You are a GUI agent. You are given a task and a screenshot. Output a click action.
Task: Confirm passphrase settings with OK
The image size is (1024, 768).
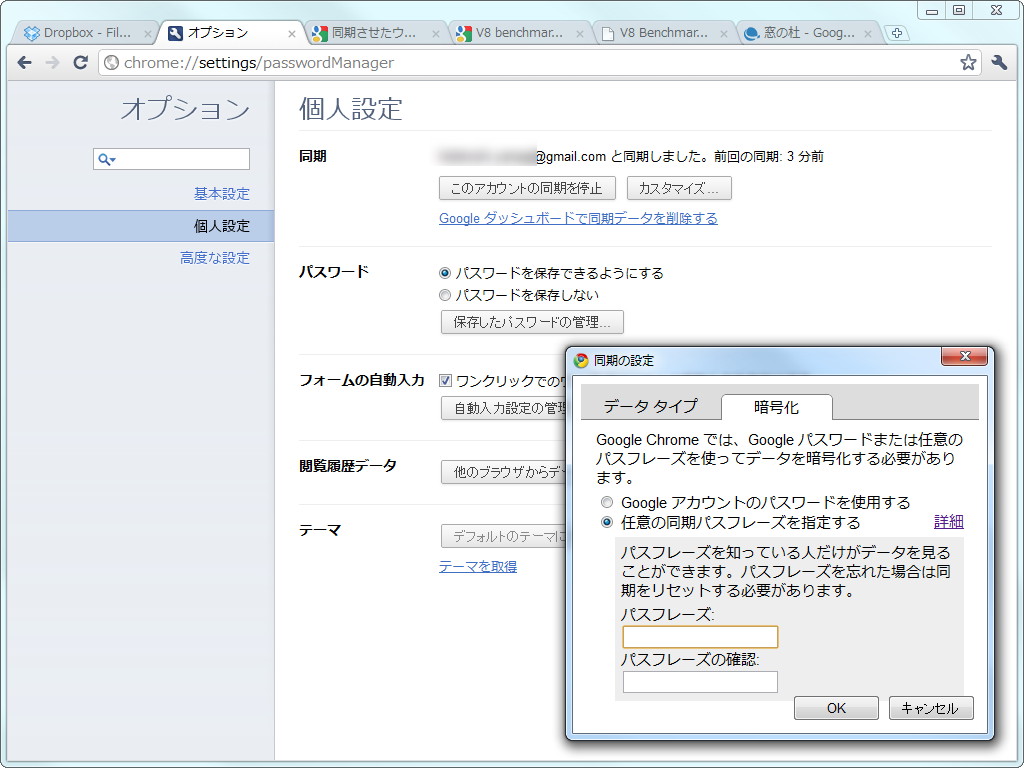836,708
